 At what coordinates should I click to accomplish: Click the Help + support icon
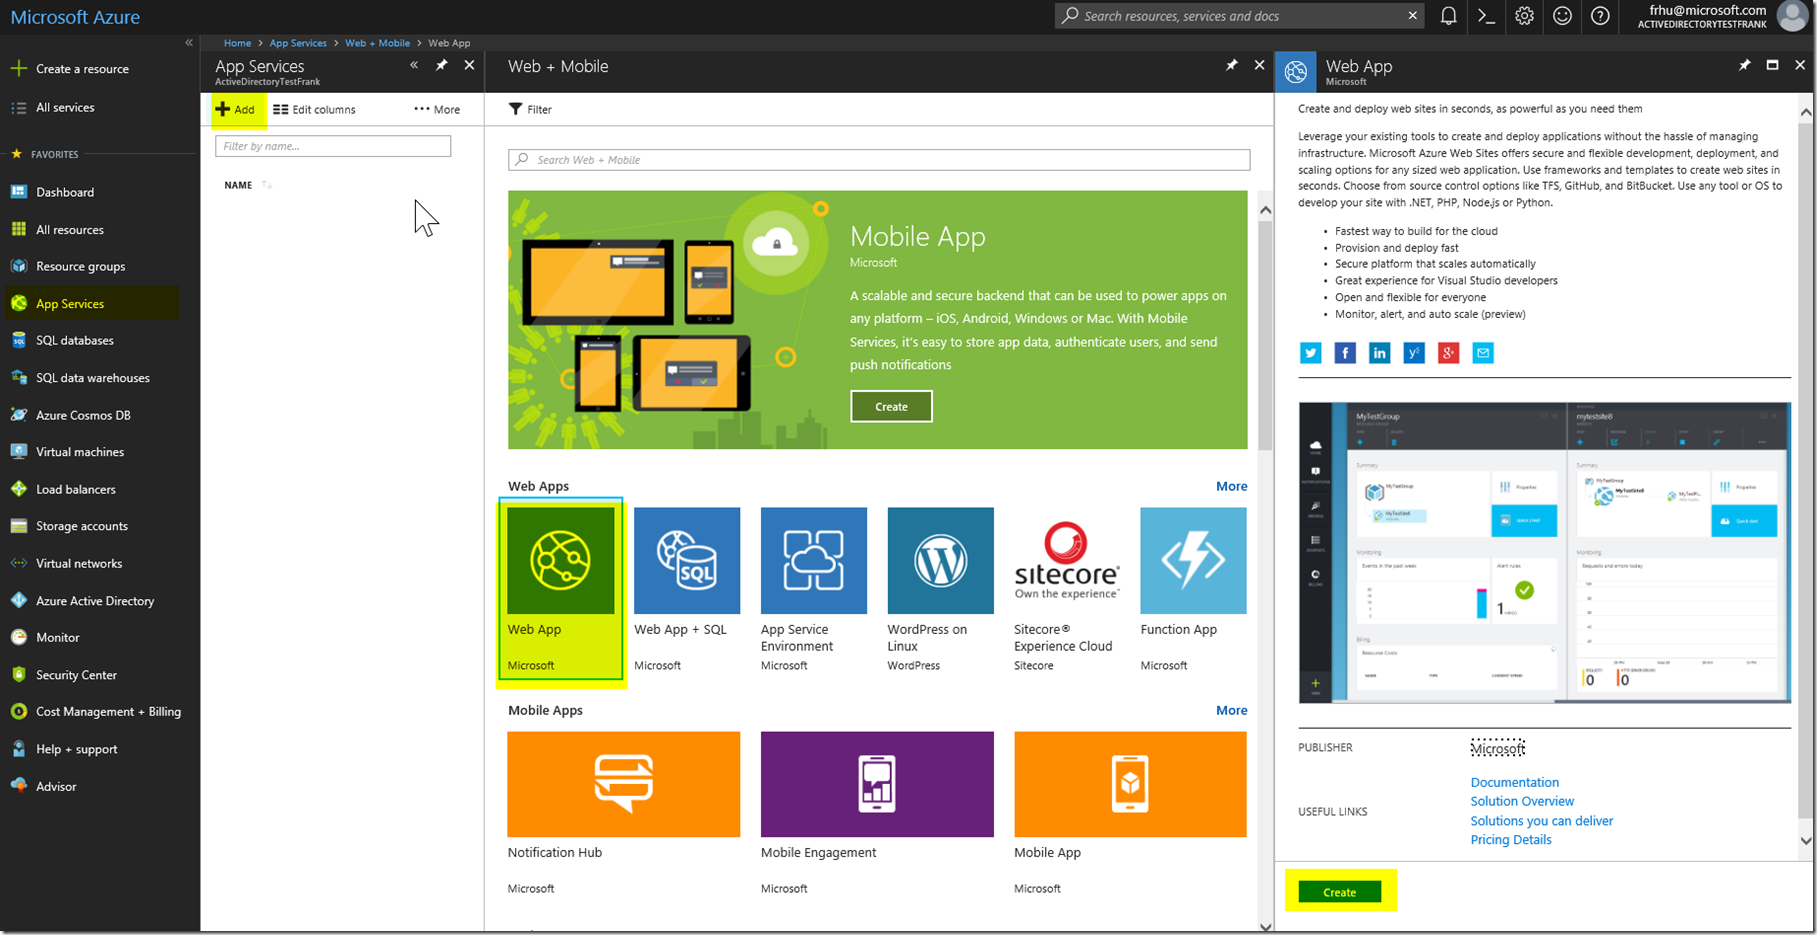tap(18, 749)
